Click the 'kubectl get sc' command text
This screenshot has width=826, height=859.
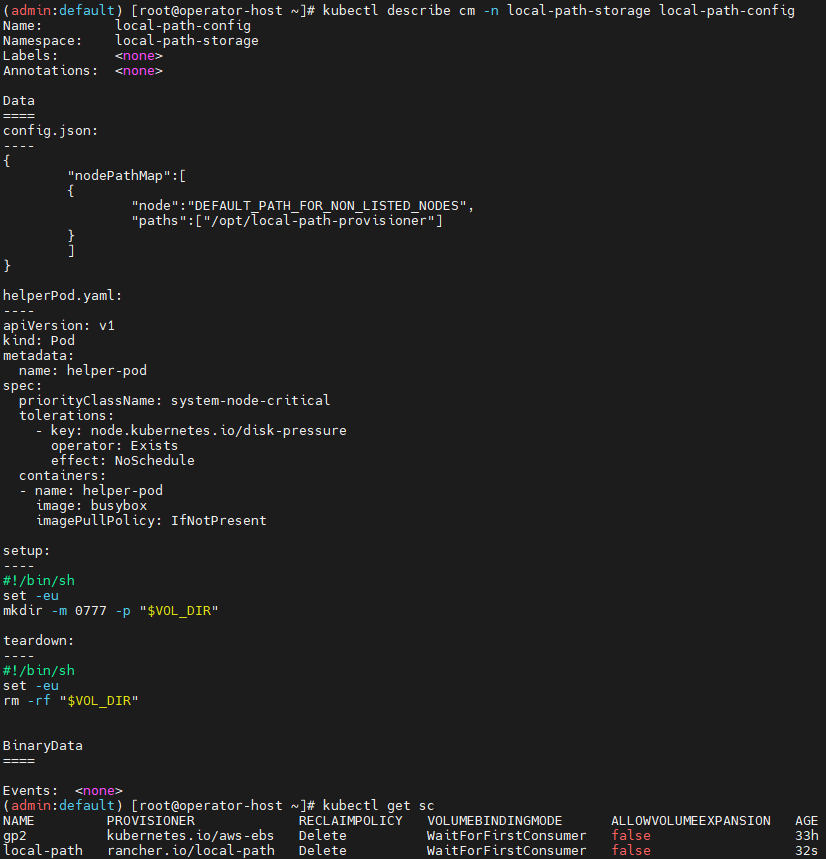pyautogui.click(x=378, y=806)
